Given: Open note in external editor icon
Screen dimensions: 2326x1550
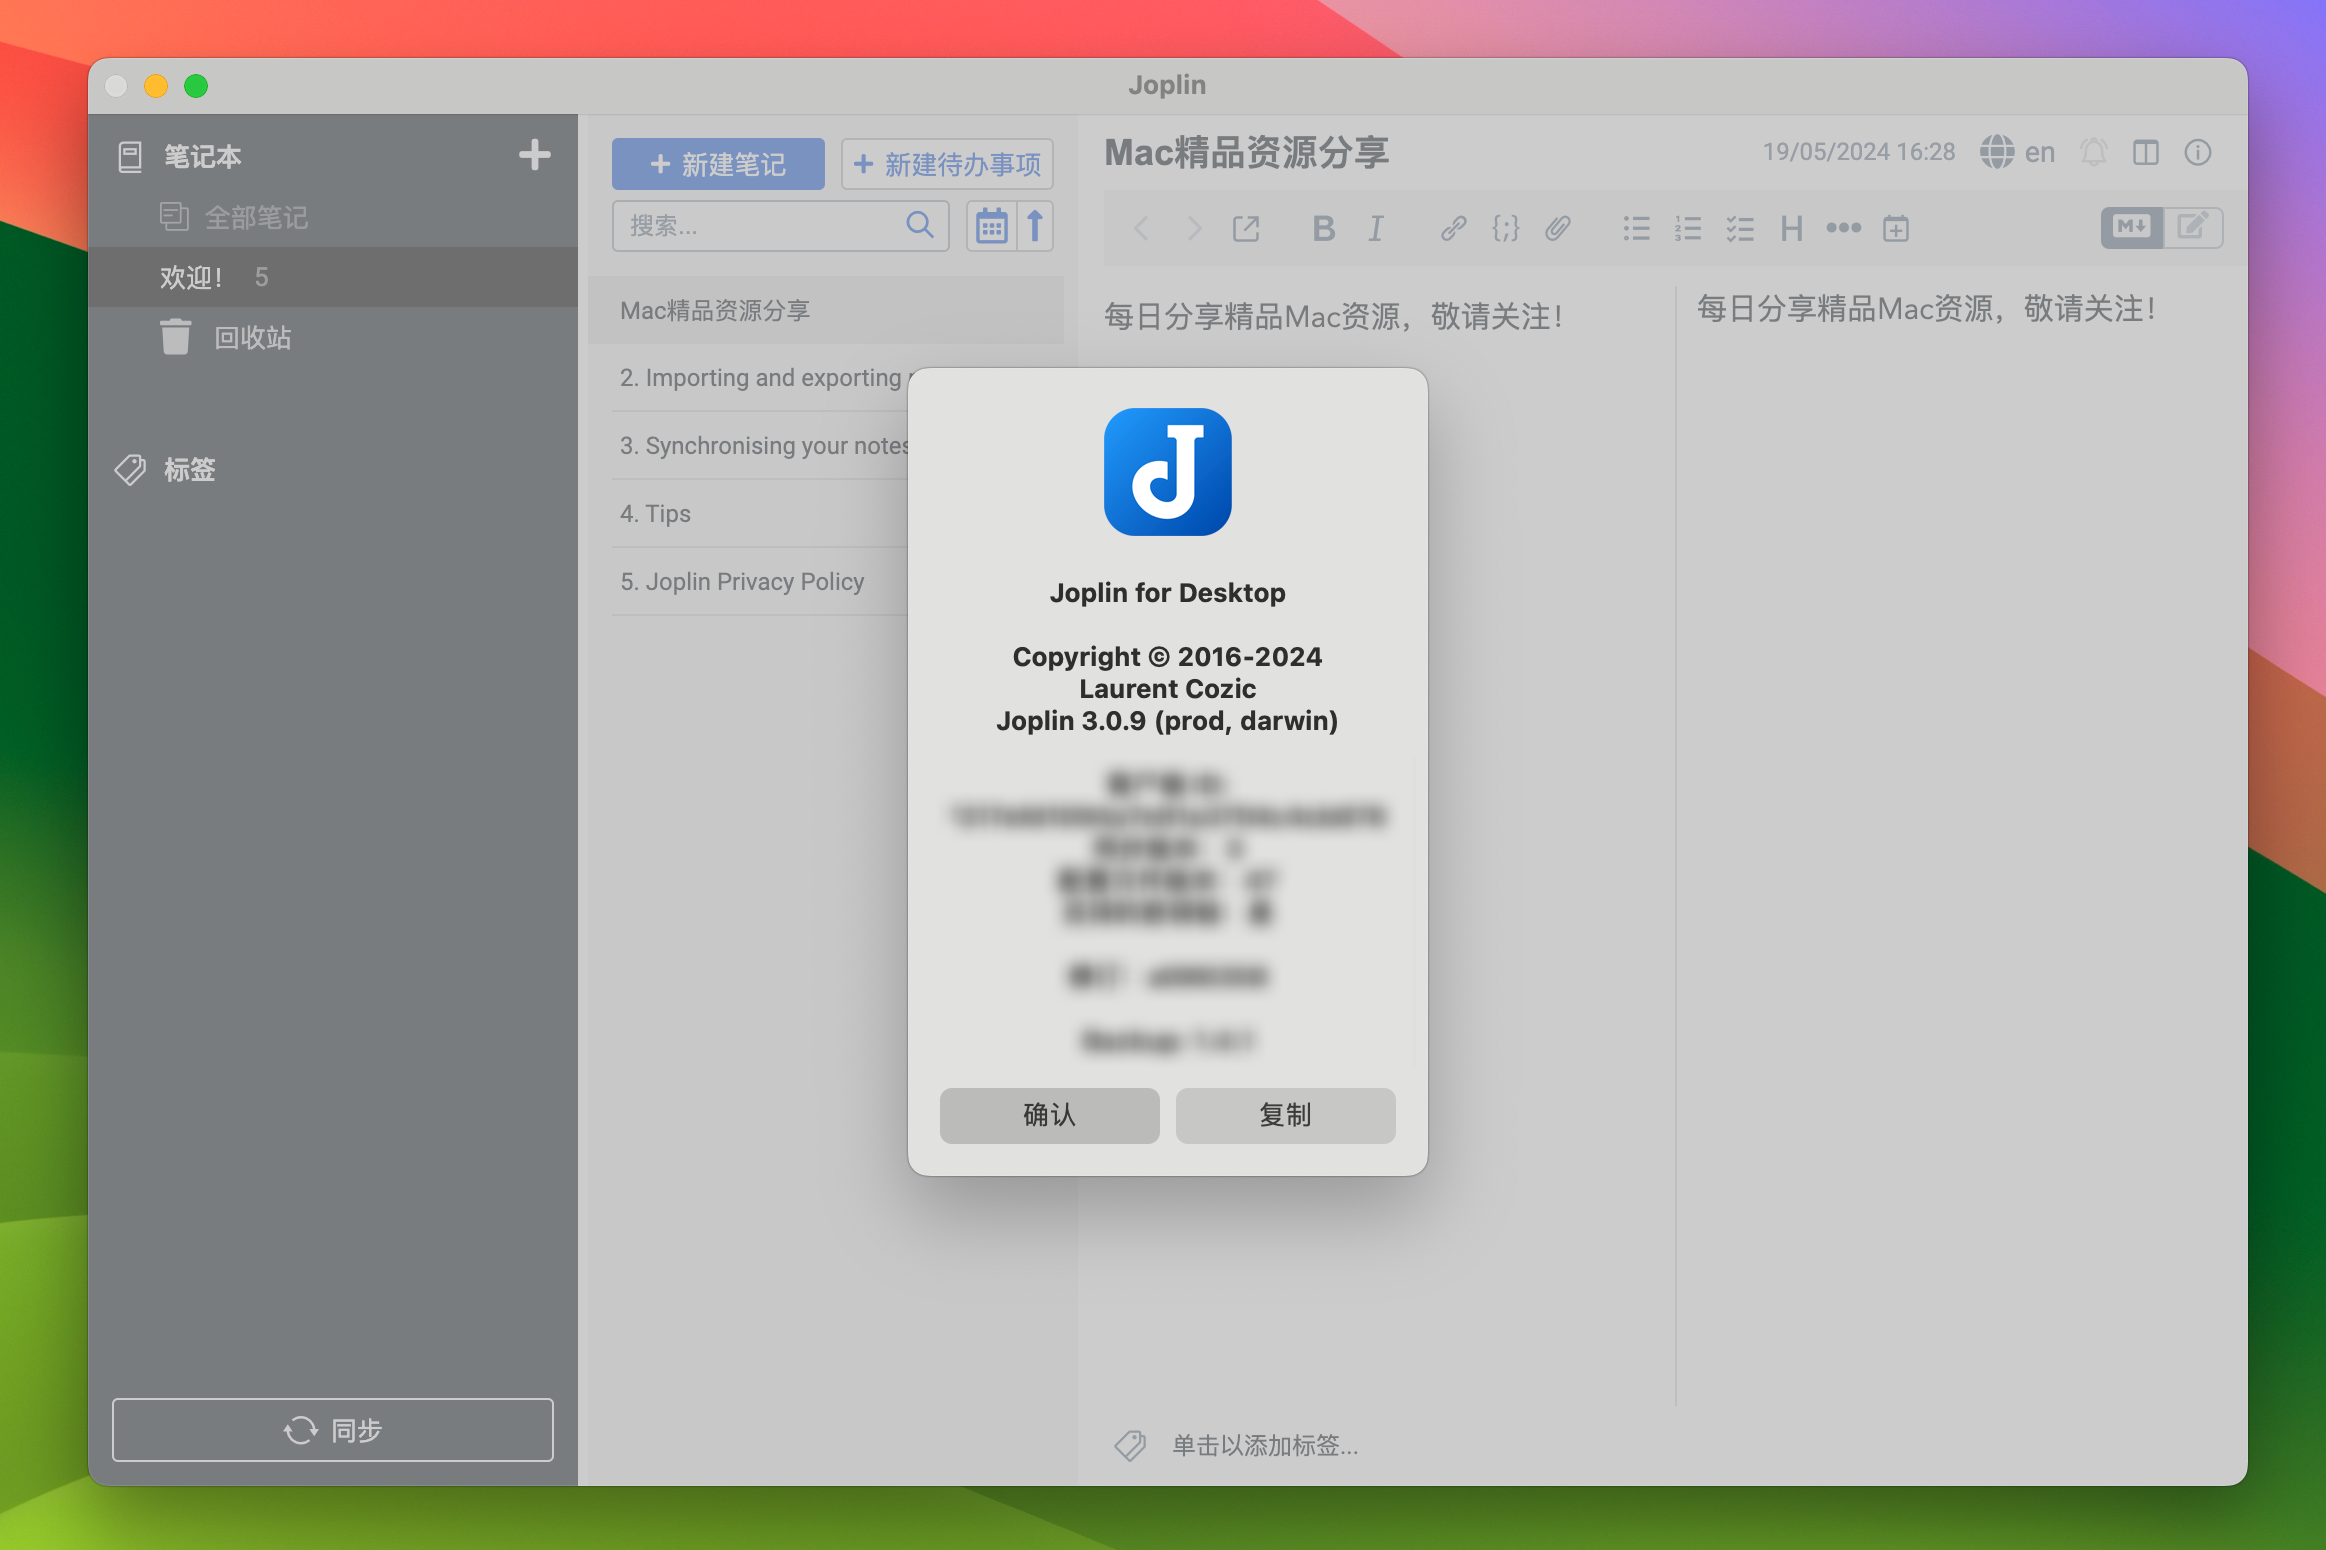Looking at the screenshot, I should (x=1246, y=229).
